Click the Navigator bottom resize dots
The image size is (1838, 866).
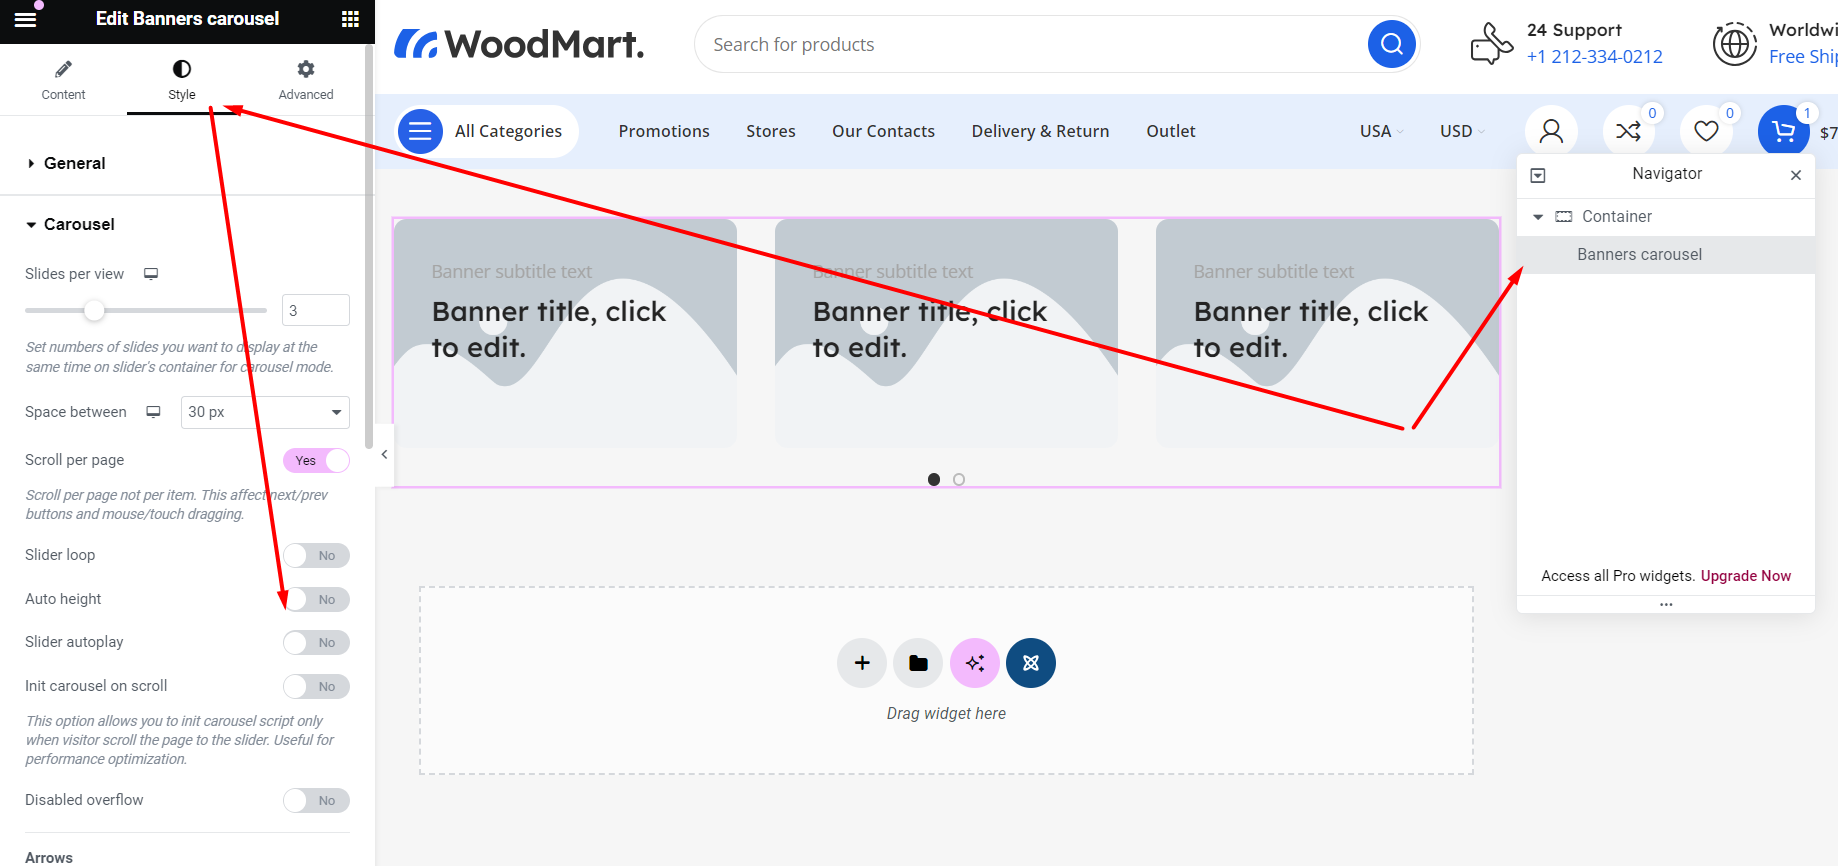tap(1666, 604)
